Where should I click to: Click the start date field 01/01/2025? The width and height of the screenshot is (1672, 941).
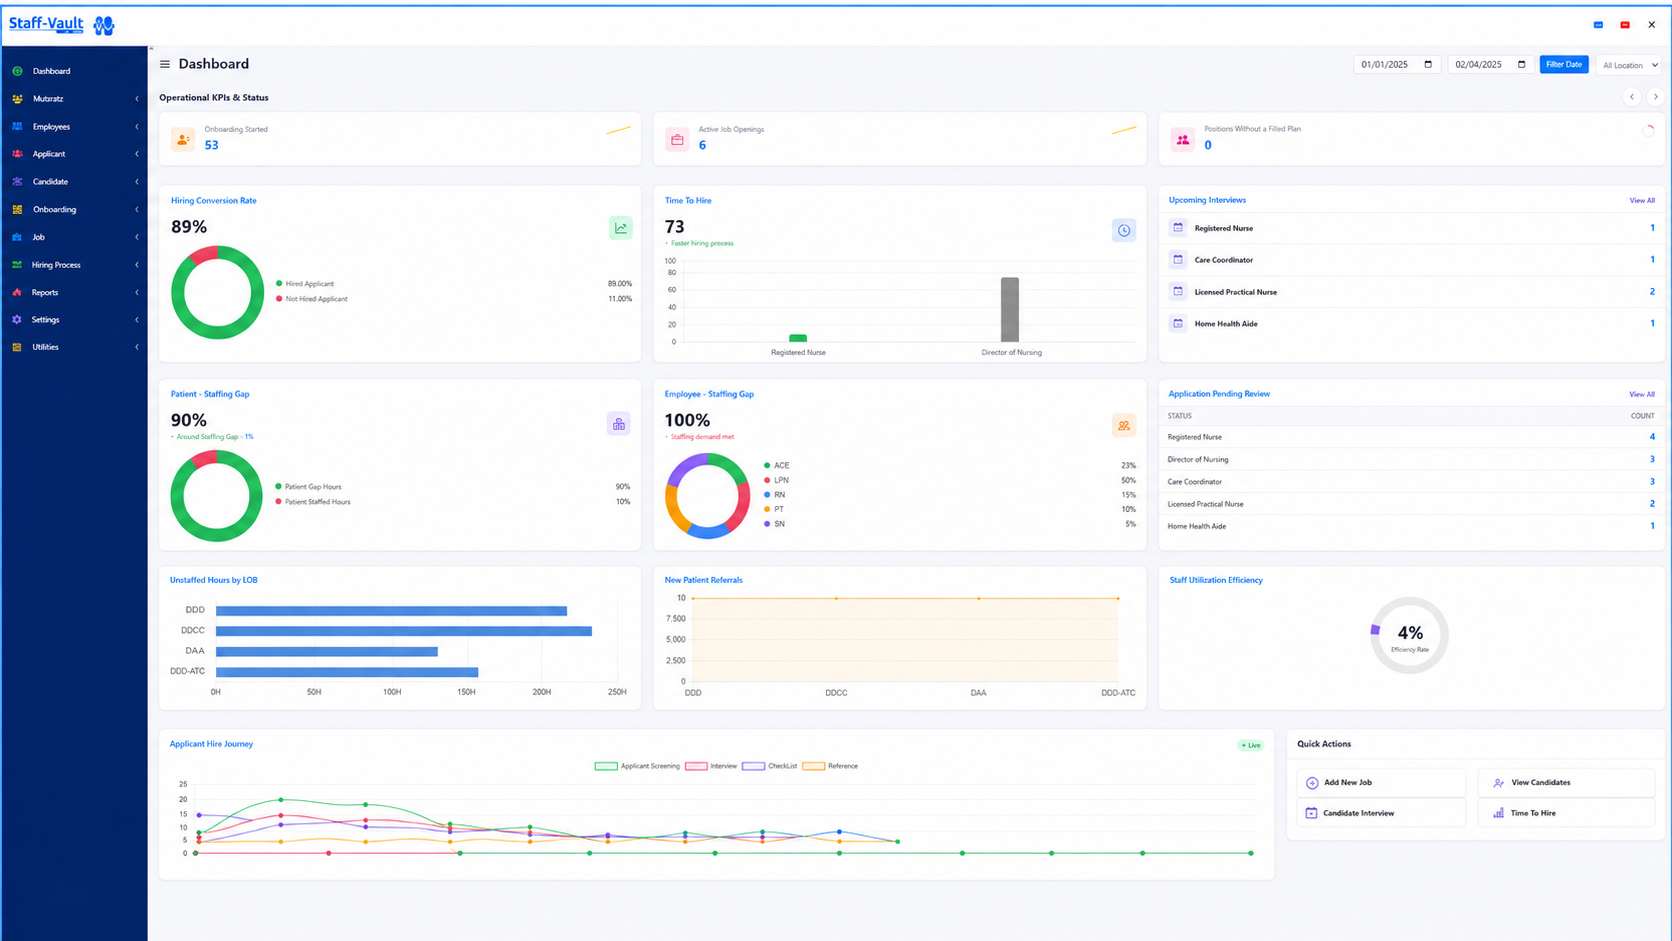[x=1397, y=64]
